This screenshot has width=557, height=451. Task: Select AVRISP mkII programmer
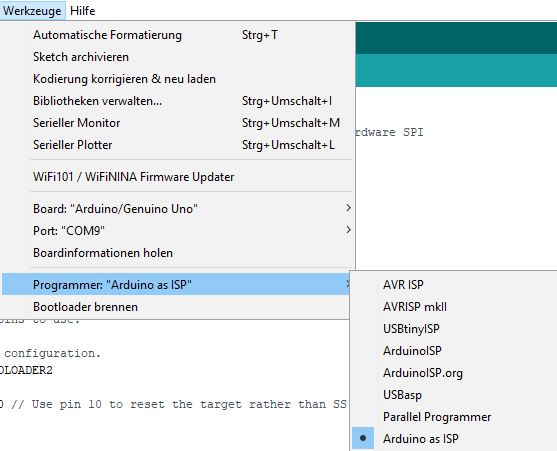454,307
